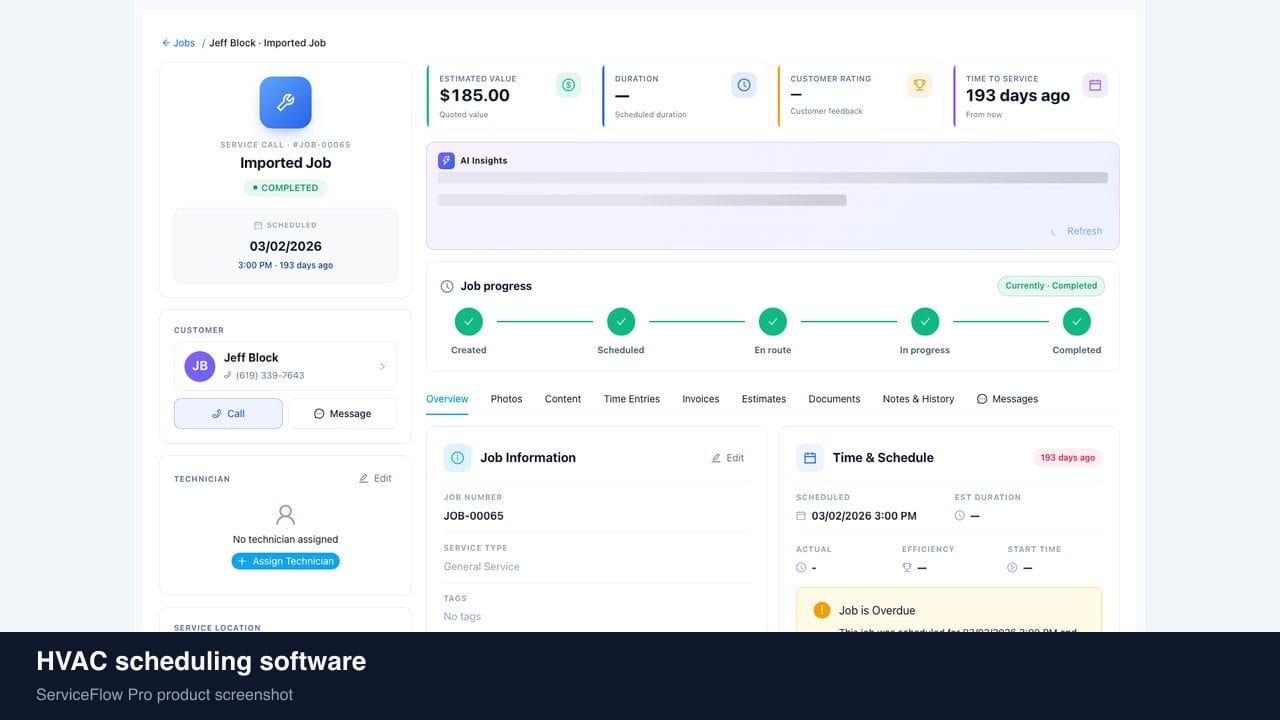Click the JB customer avatar
The height and width of the screenshot is (720, 1280).
pos(200,366)
